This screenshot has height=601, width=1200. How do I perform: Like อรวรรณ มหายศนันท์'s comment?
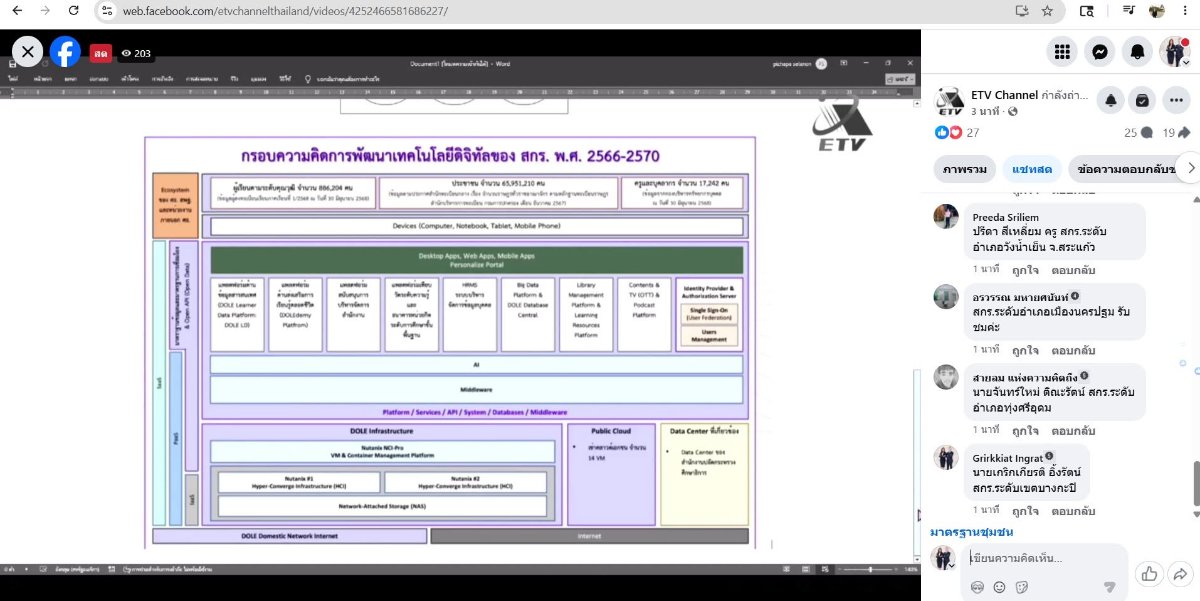click(1024, 350)
